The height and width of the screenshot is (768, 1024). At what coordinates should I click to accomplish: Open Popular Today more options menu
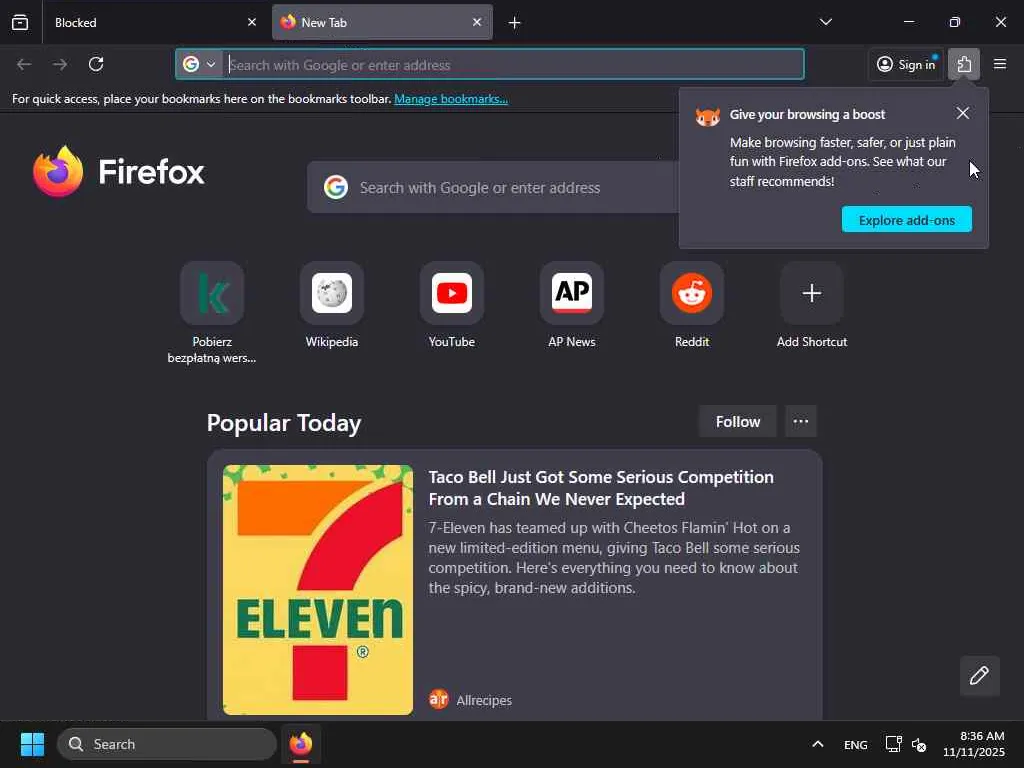801,421
